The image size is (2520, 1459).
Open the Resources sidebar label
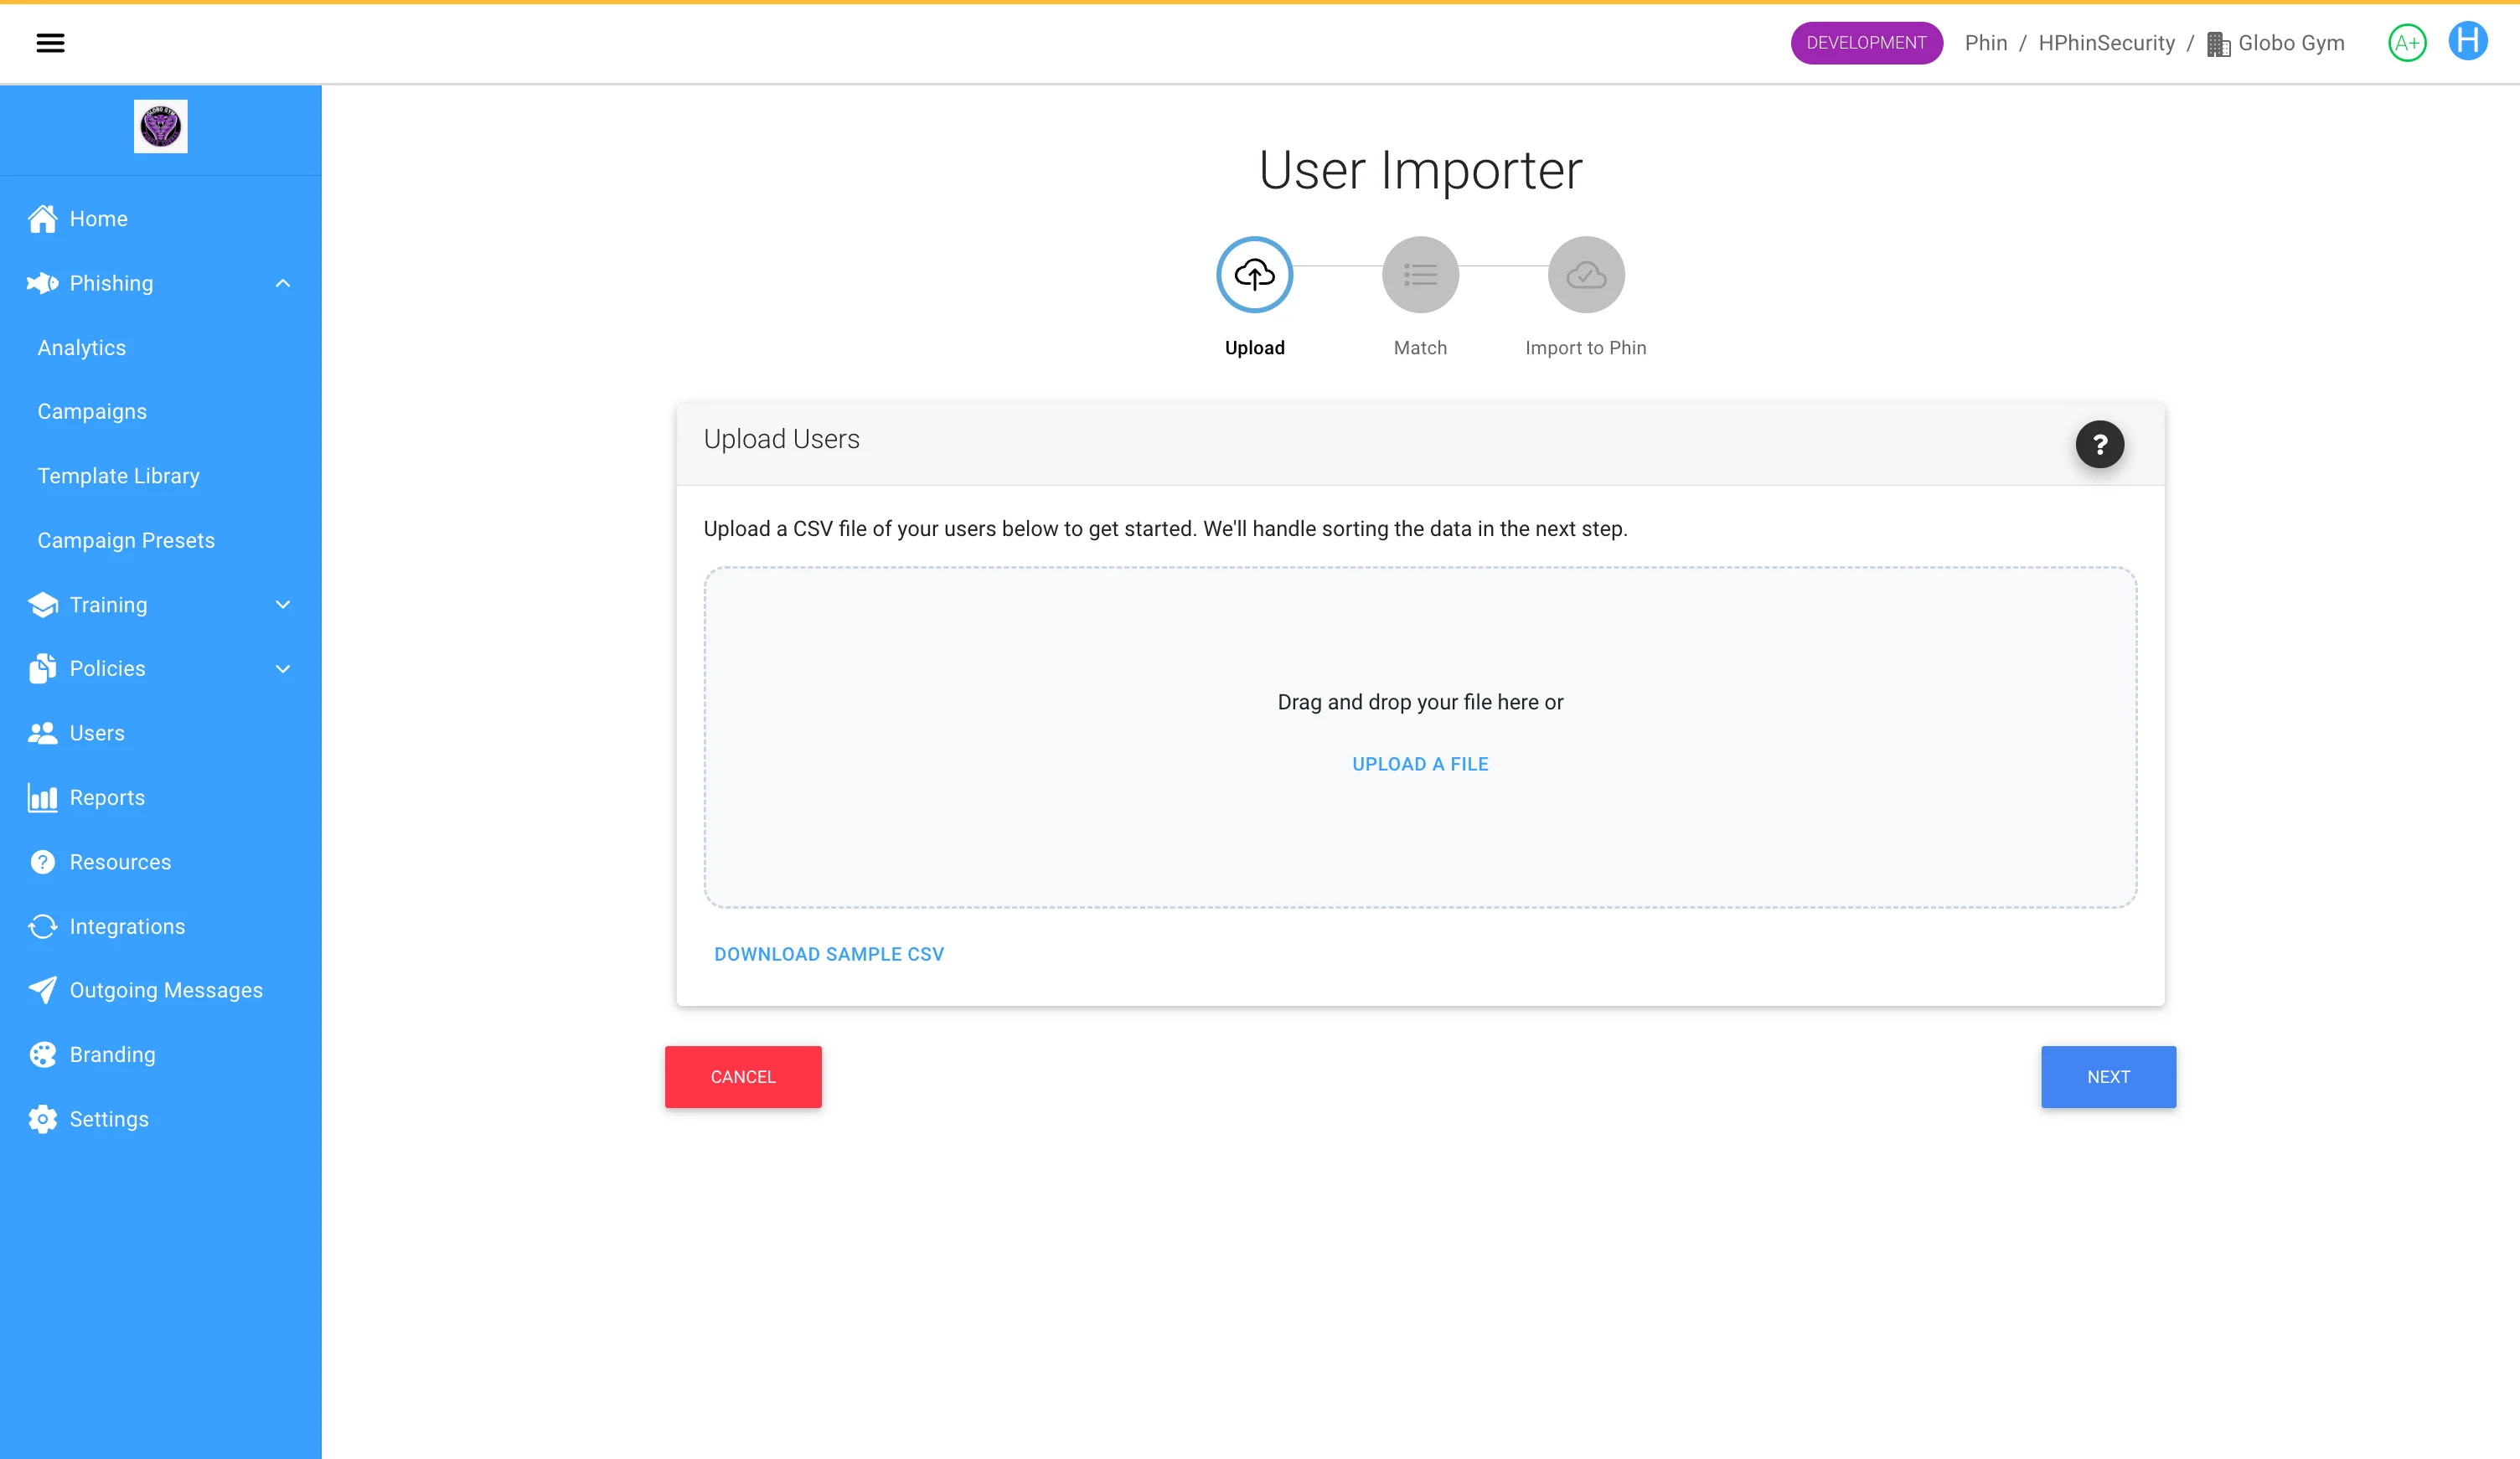(120, 862)
